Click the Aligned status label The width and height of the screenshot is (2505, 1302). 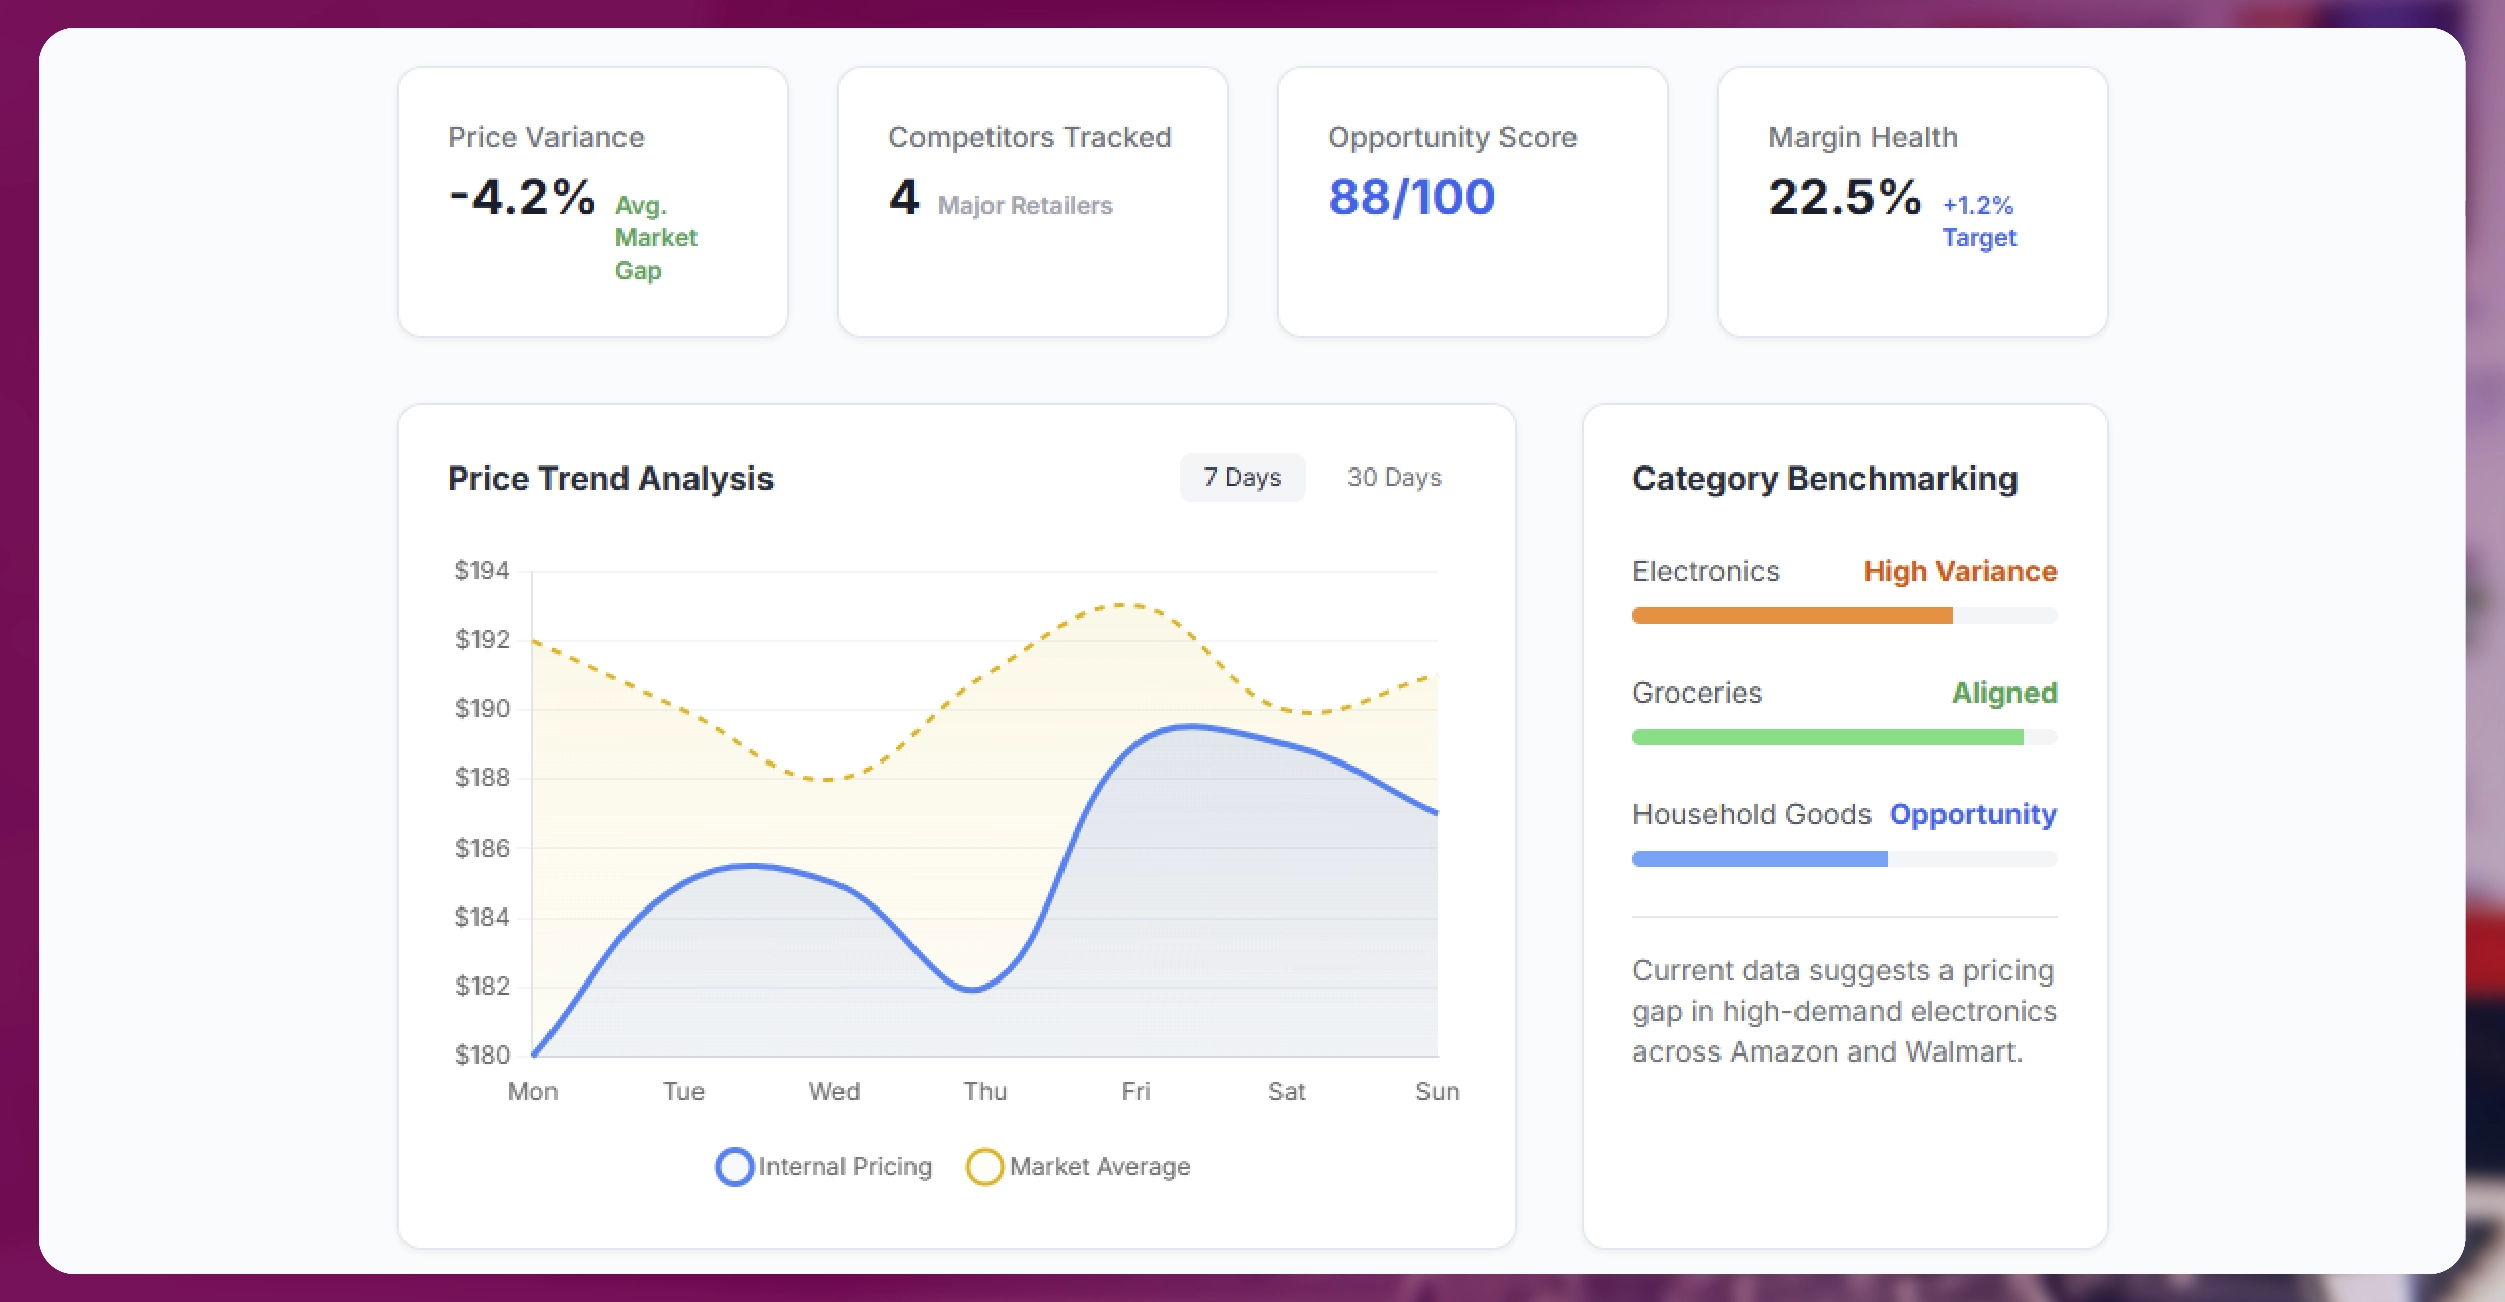[2004, 692]
